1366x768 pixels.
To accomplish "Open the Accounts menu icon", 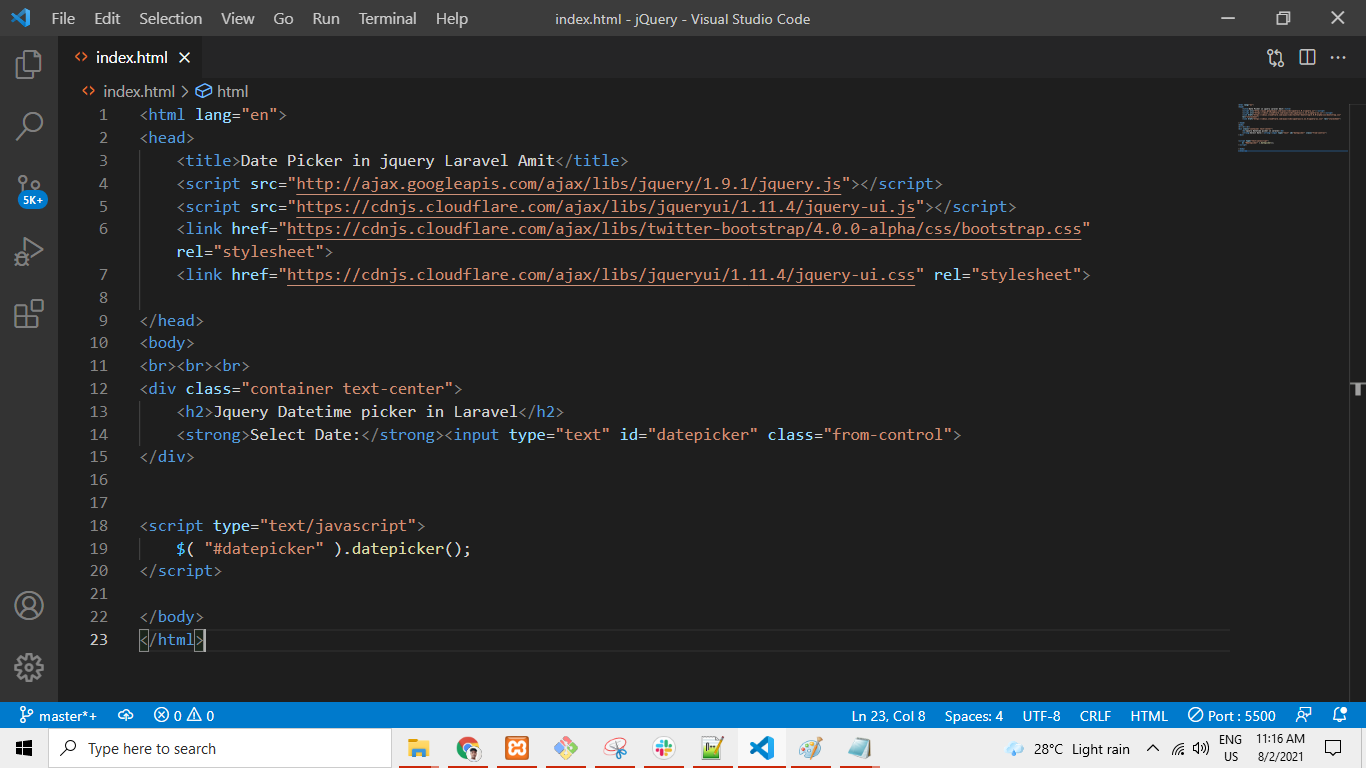I will (x=29, y=606).
